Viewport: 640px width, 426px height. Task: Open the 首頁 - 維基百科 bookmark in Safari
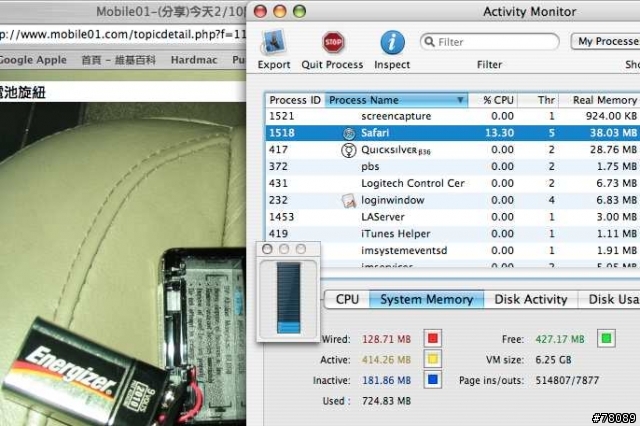pyautogui.click(x=118, y=60)
